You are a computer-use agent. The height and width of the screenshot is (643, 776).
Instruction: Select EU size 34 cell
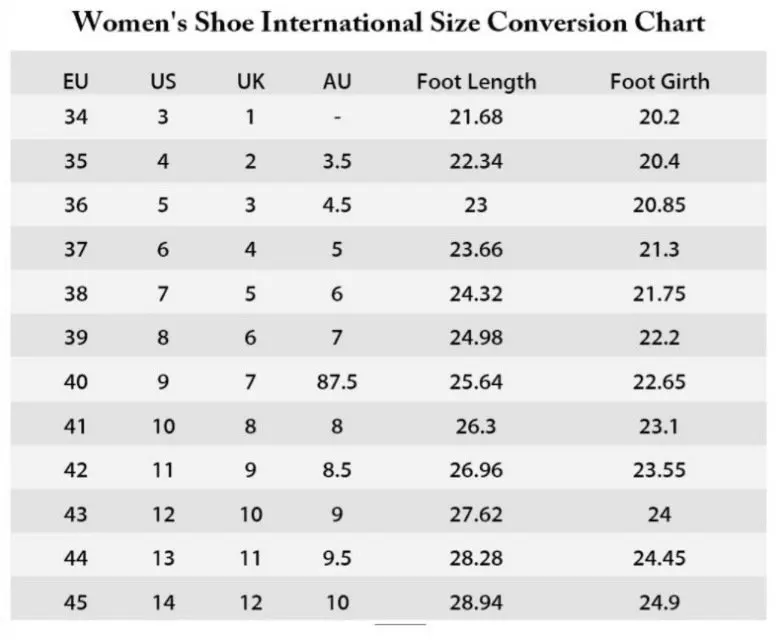tap(75, 117)
